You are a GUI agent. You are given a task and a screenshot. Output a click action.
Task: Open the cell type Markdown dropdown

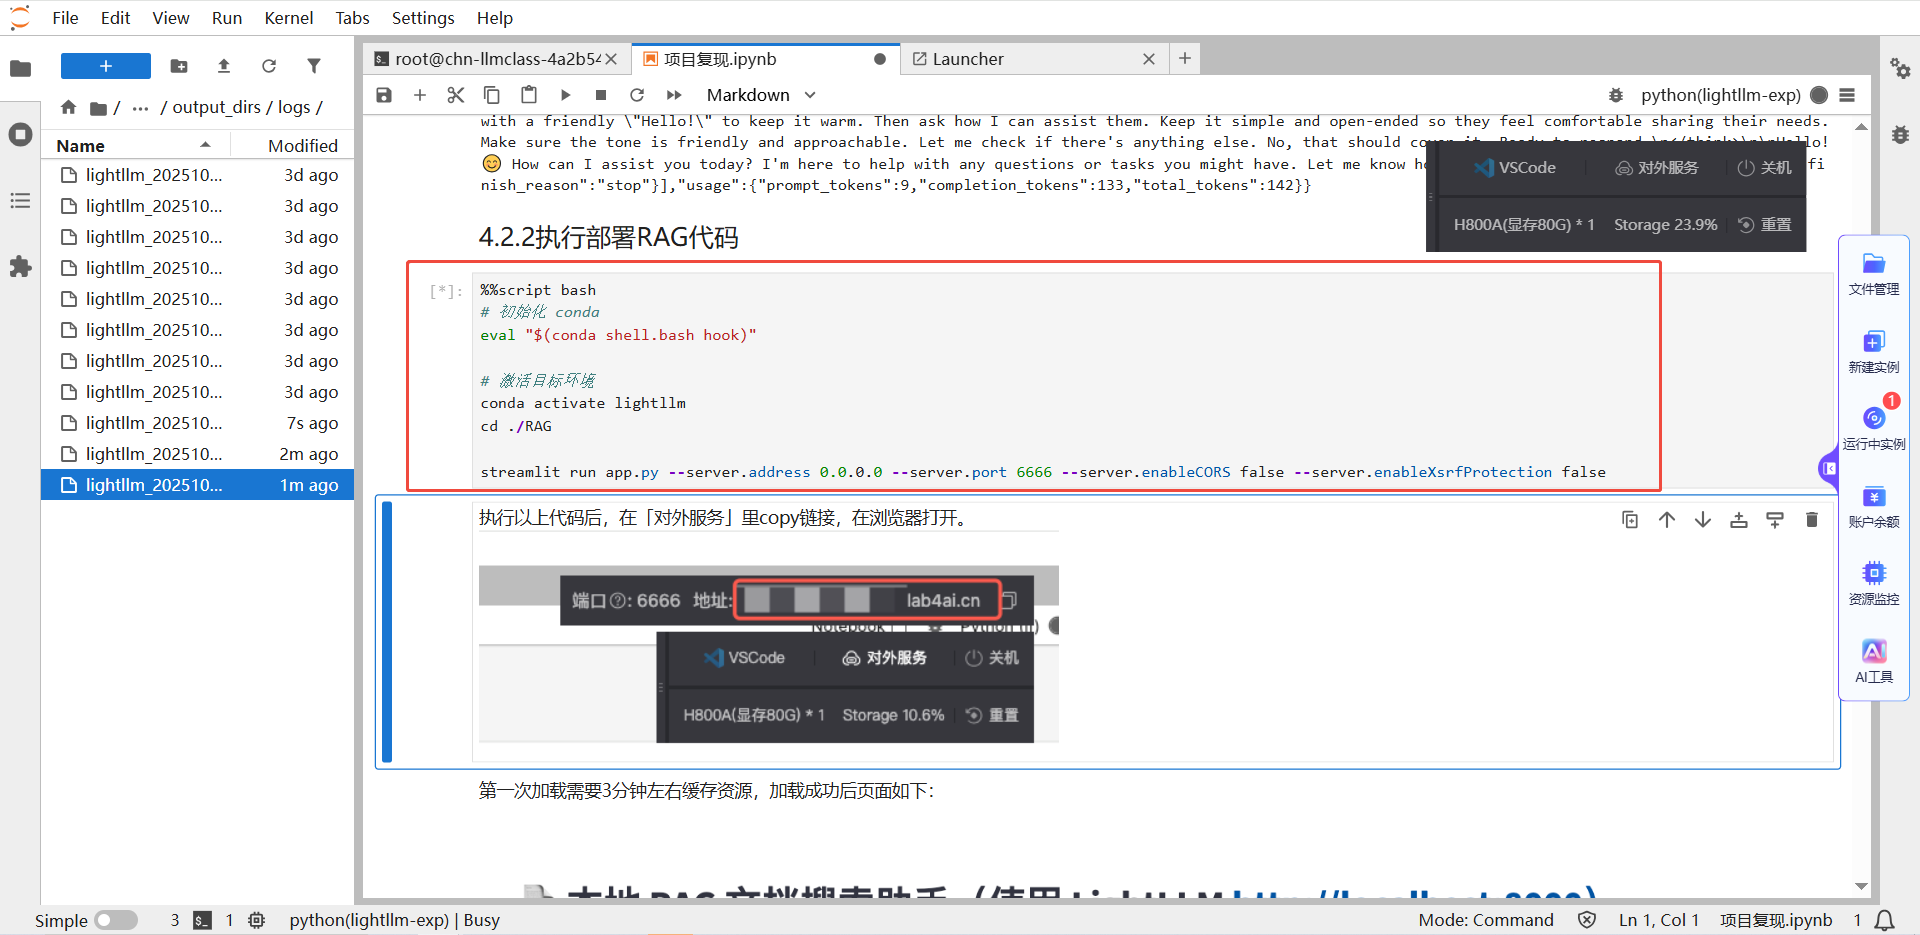pyautogui.click(x=761, y=95)
